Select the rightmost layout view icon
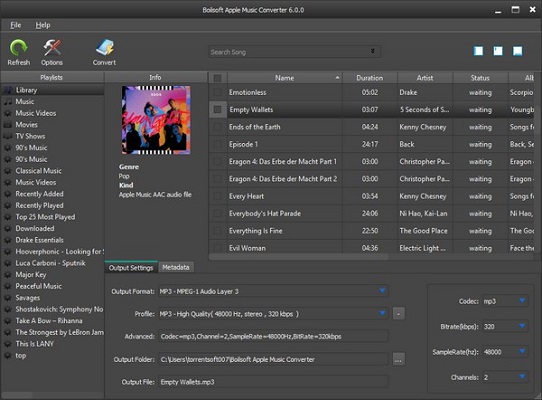The height and width of the screenshot is (400, 542). (517, 51)
